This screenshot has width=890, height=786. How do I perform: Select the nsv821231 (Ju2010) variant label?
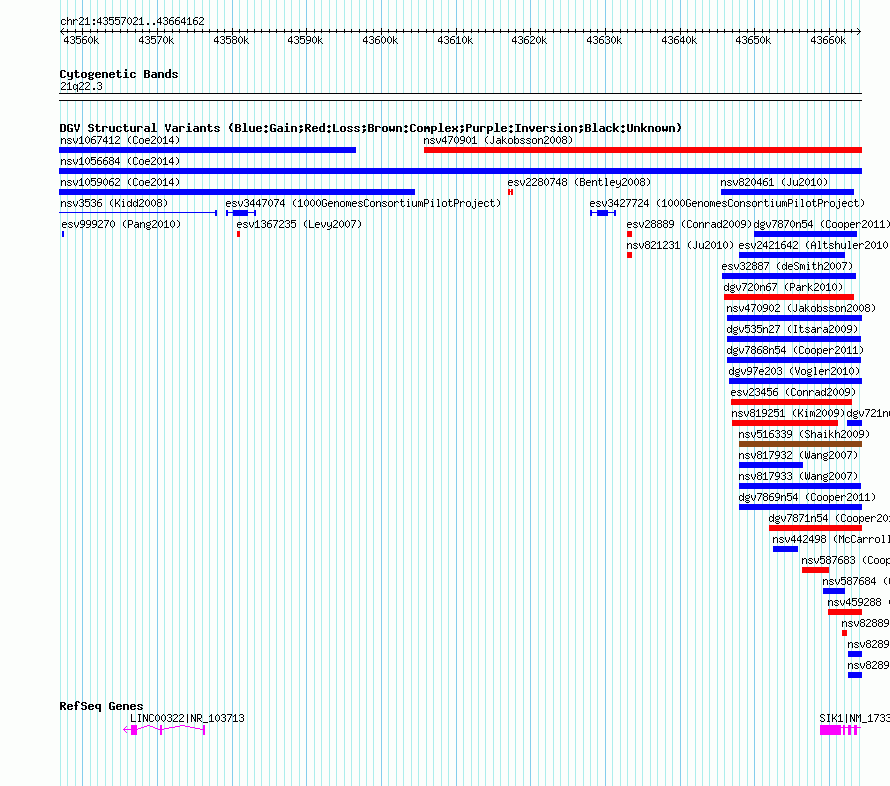[x=680, y=245]
